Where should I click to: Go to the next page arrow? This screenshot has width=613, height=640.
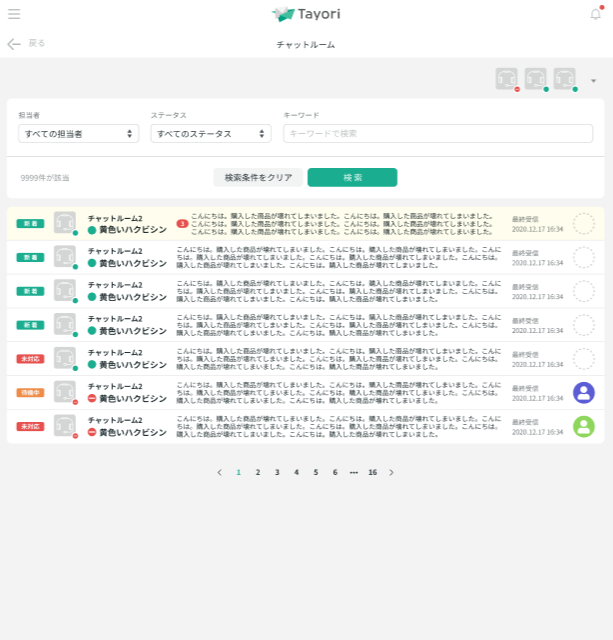(391, 472)
